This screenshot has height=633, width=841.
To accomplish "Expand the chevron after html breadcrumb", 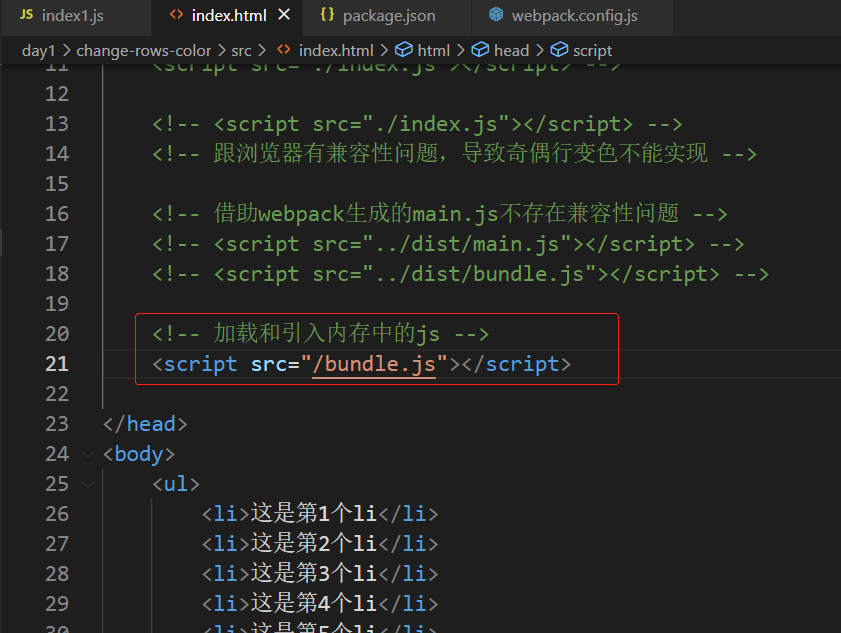I will 461,50.
